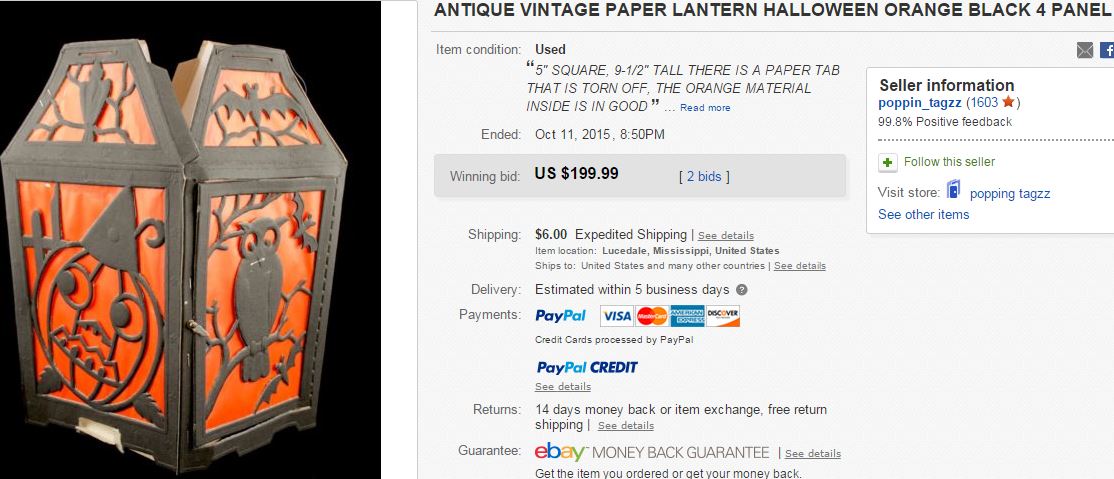The width and height of the screenshot is (1114, 479).
Task: Click the delivery estimate help icon
Action: tap(742, 290)
